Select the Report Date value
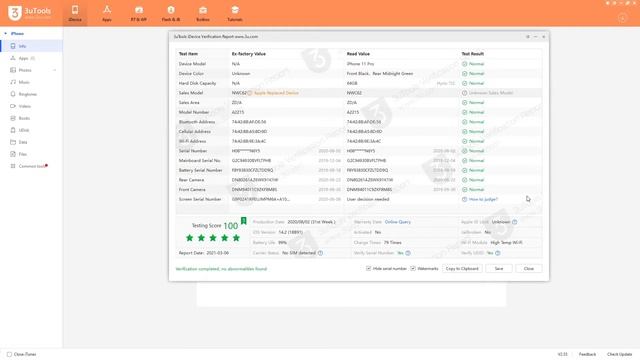 click(217, 253)
